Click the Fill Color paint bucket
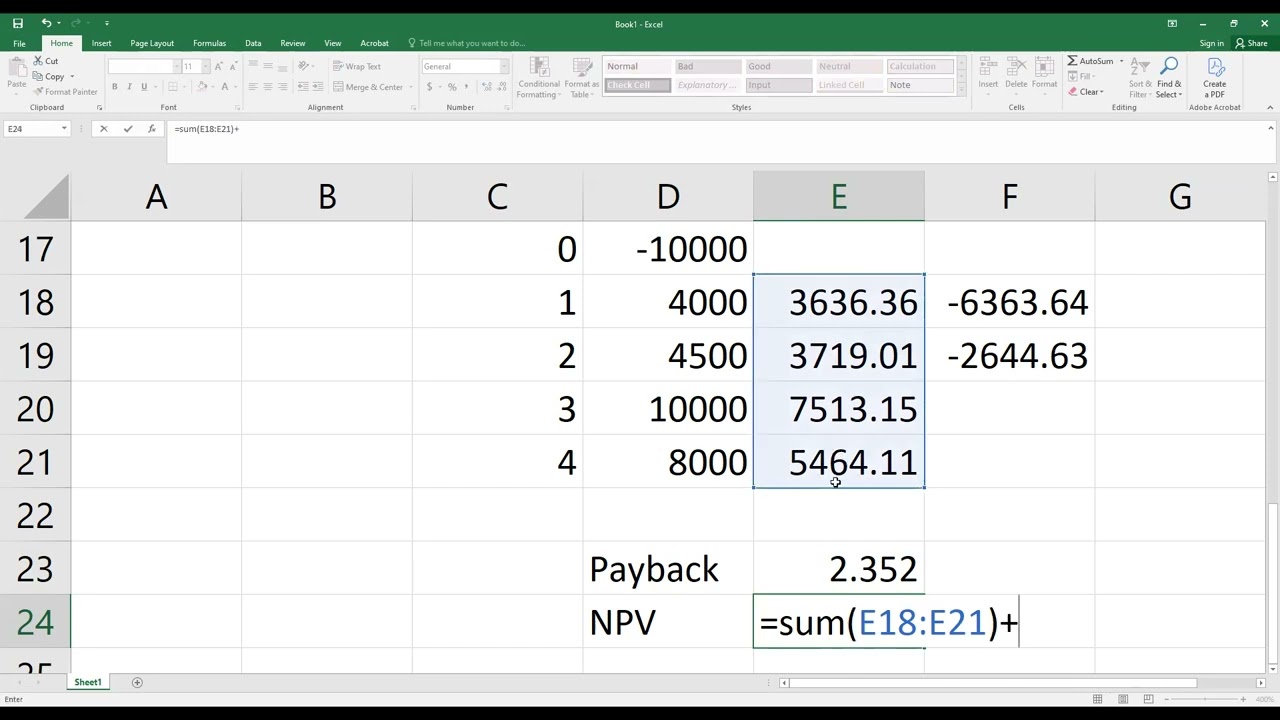 coord(201,87)
